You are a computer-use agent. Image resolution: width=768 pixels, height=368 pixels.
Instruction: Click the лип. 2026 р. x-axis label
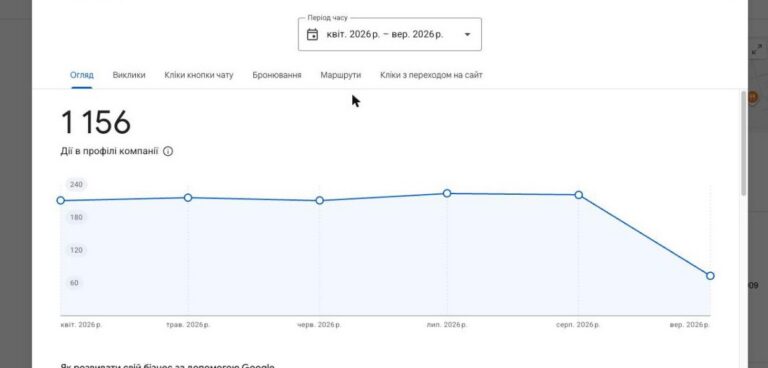tap(447, 325)
